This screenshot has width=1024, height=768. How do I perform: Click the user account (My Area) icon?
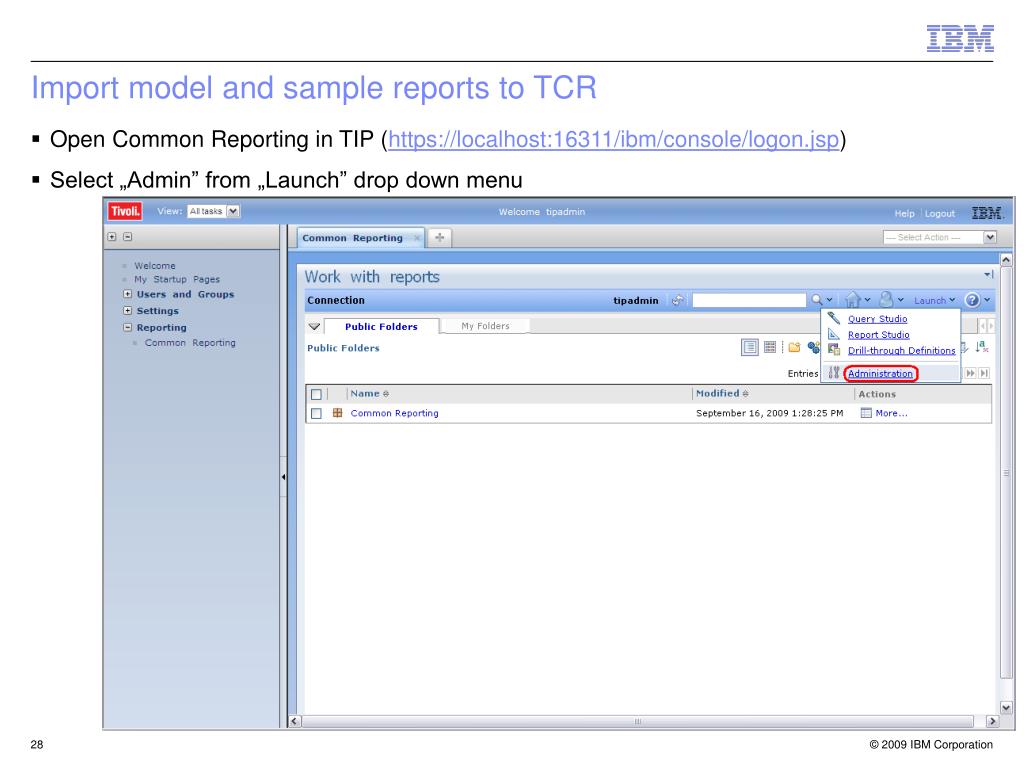click(886, 299)
